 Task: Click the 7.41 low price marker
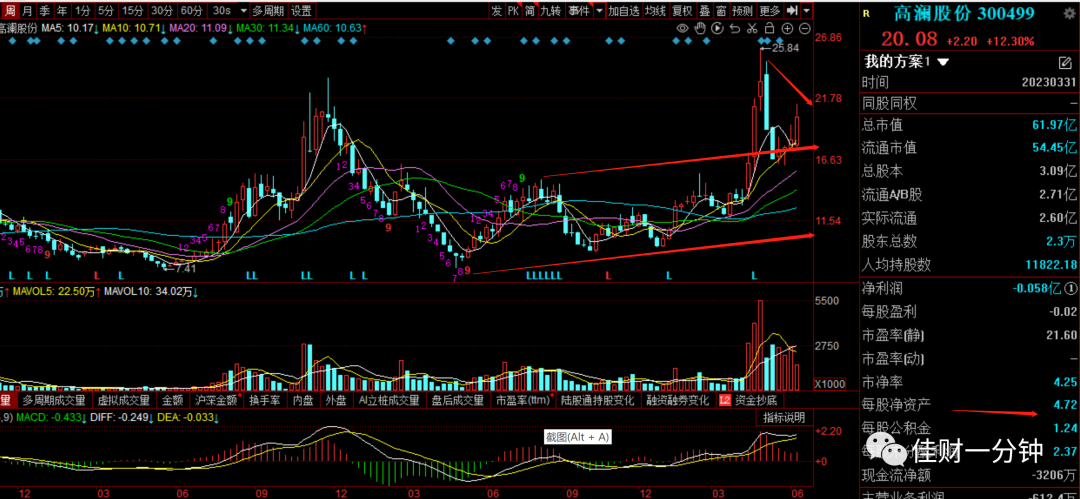(x=185, y=268)
